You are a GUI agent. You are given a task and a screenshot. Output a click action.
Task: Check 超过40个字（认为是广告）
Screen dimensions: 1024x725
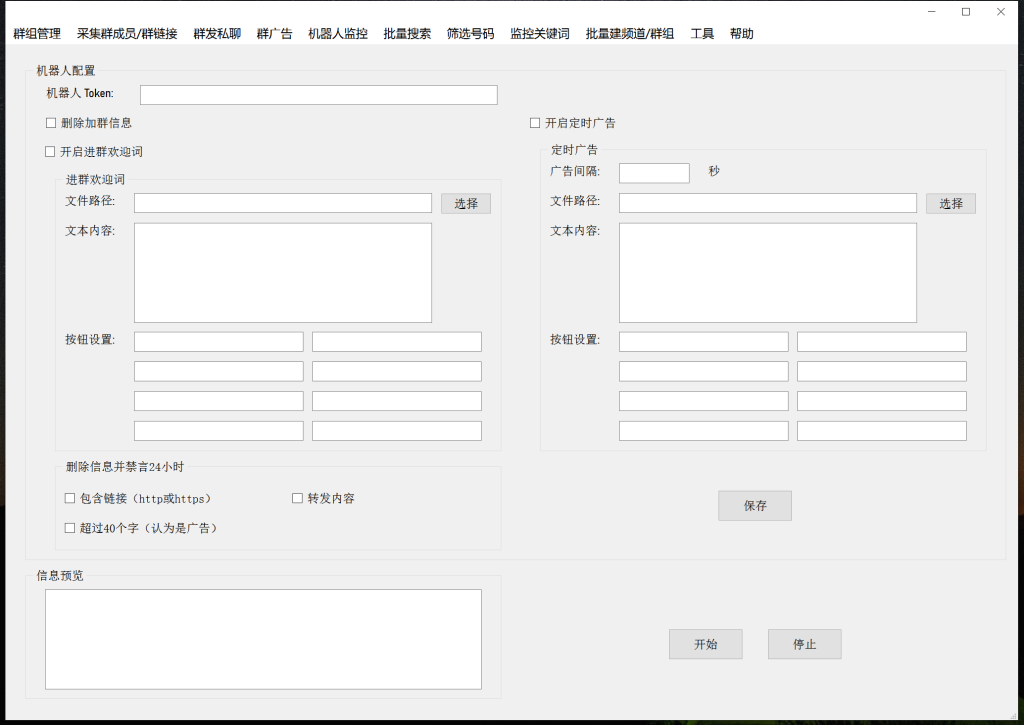pos(70,527)
